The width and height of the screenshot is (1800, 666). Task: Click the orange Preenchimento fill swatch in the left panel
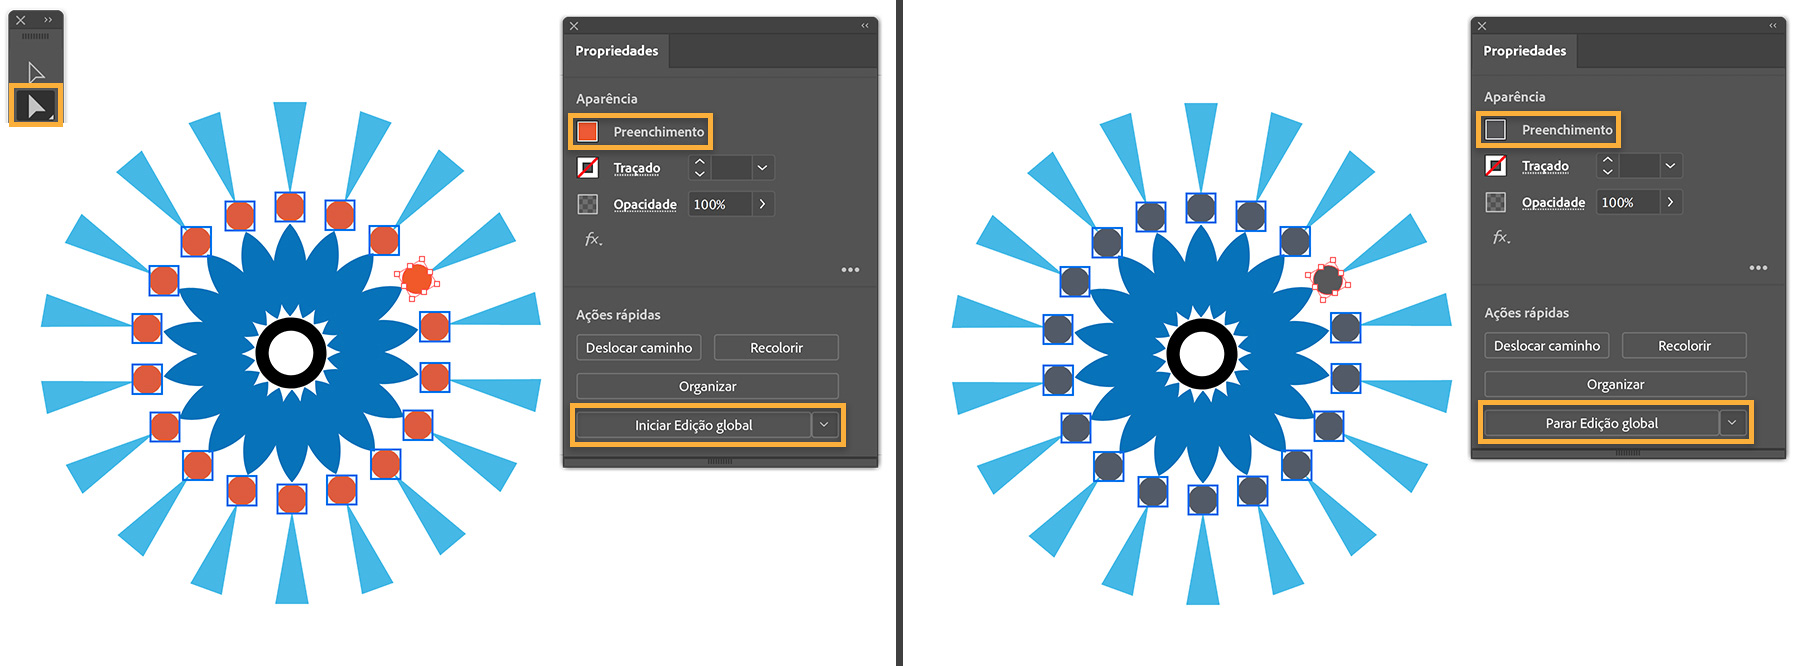point(588,131)
